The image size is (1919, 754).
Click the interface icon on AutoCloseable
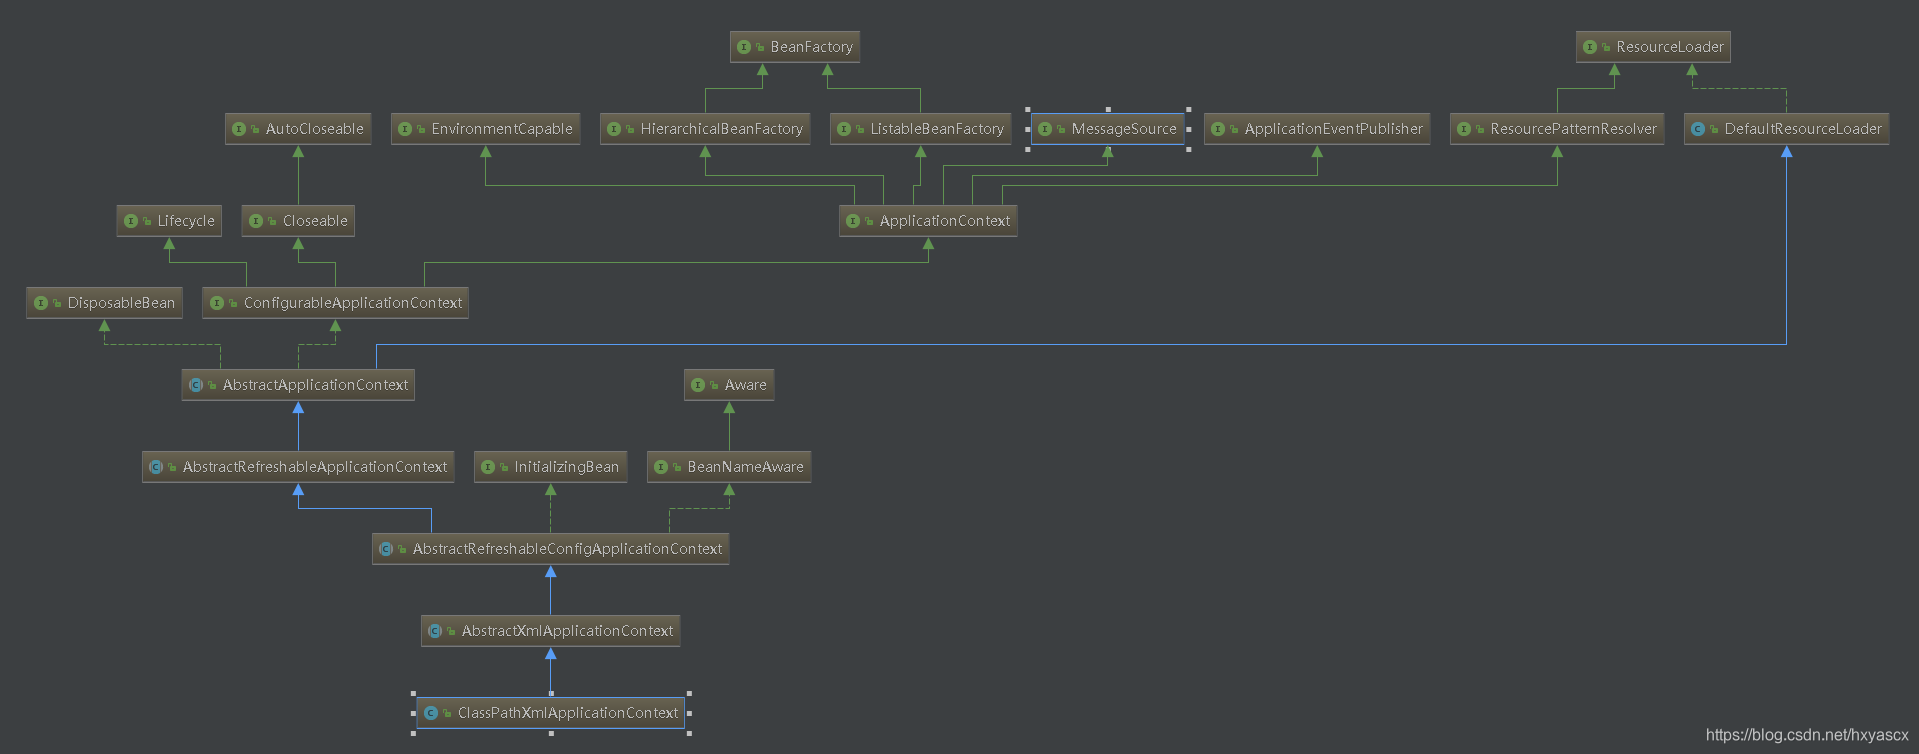239,129
